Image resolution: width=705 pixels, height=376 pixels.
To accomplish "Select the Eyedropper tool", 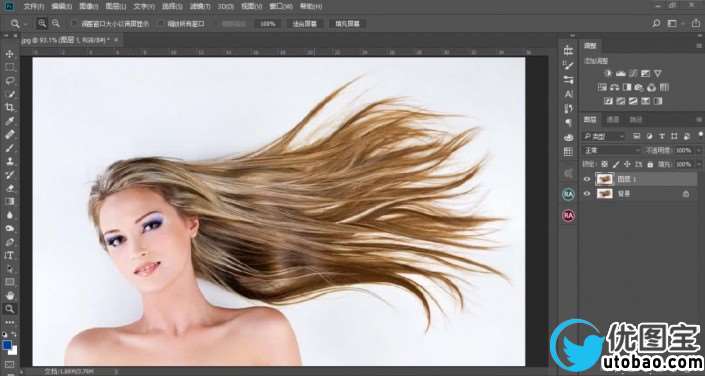I will [9, 121].
